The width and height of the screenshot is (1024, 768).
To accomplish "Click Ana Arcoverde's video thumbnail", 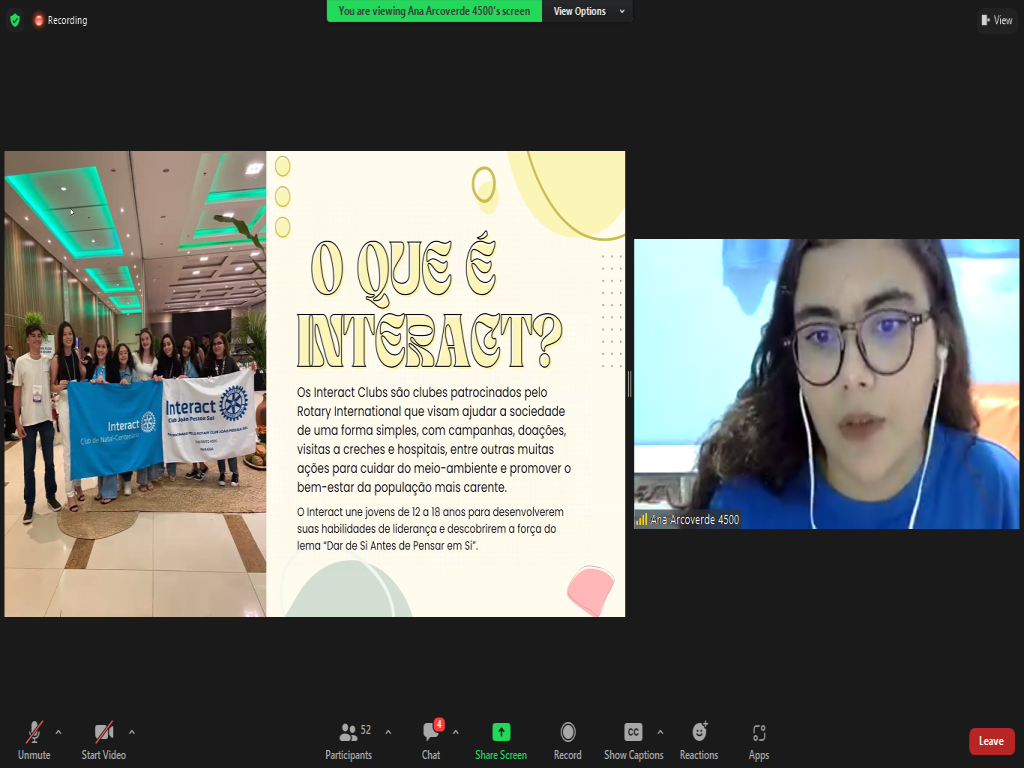I will (x=826, y=384).
